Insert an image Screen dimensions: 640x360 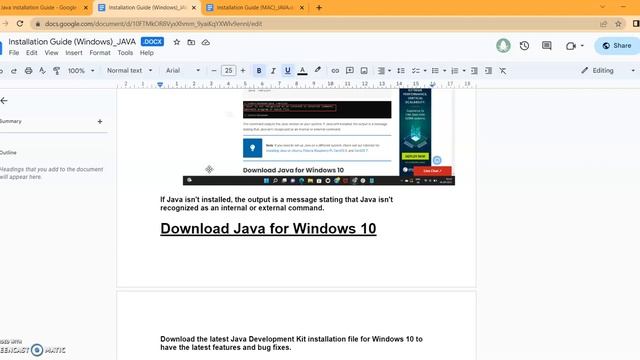[x=364, y=71]
